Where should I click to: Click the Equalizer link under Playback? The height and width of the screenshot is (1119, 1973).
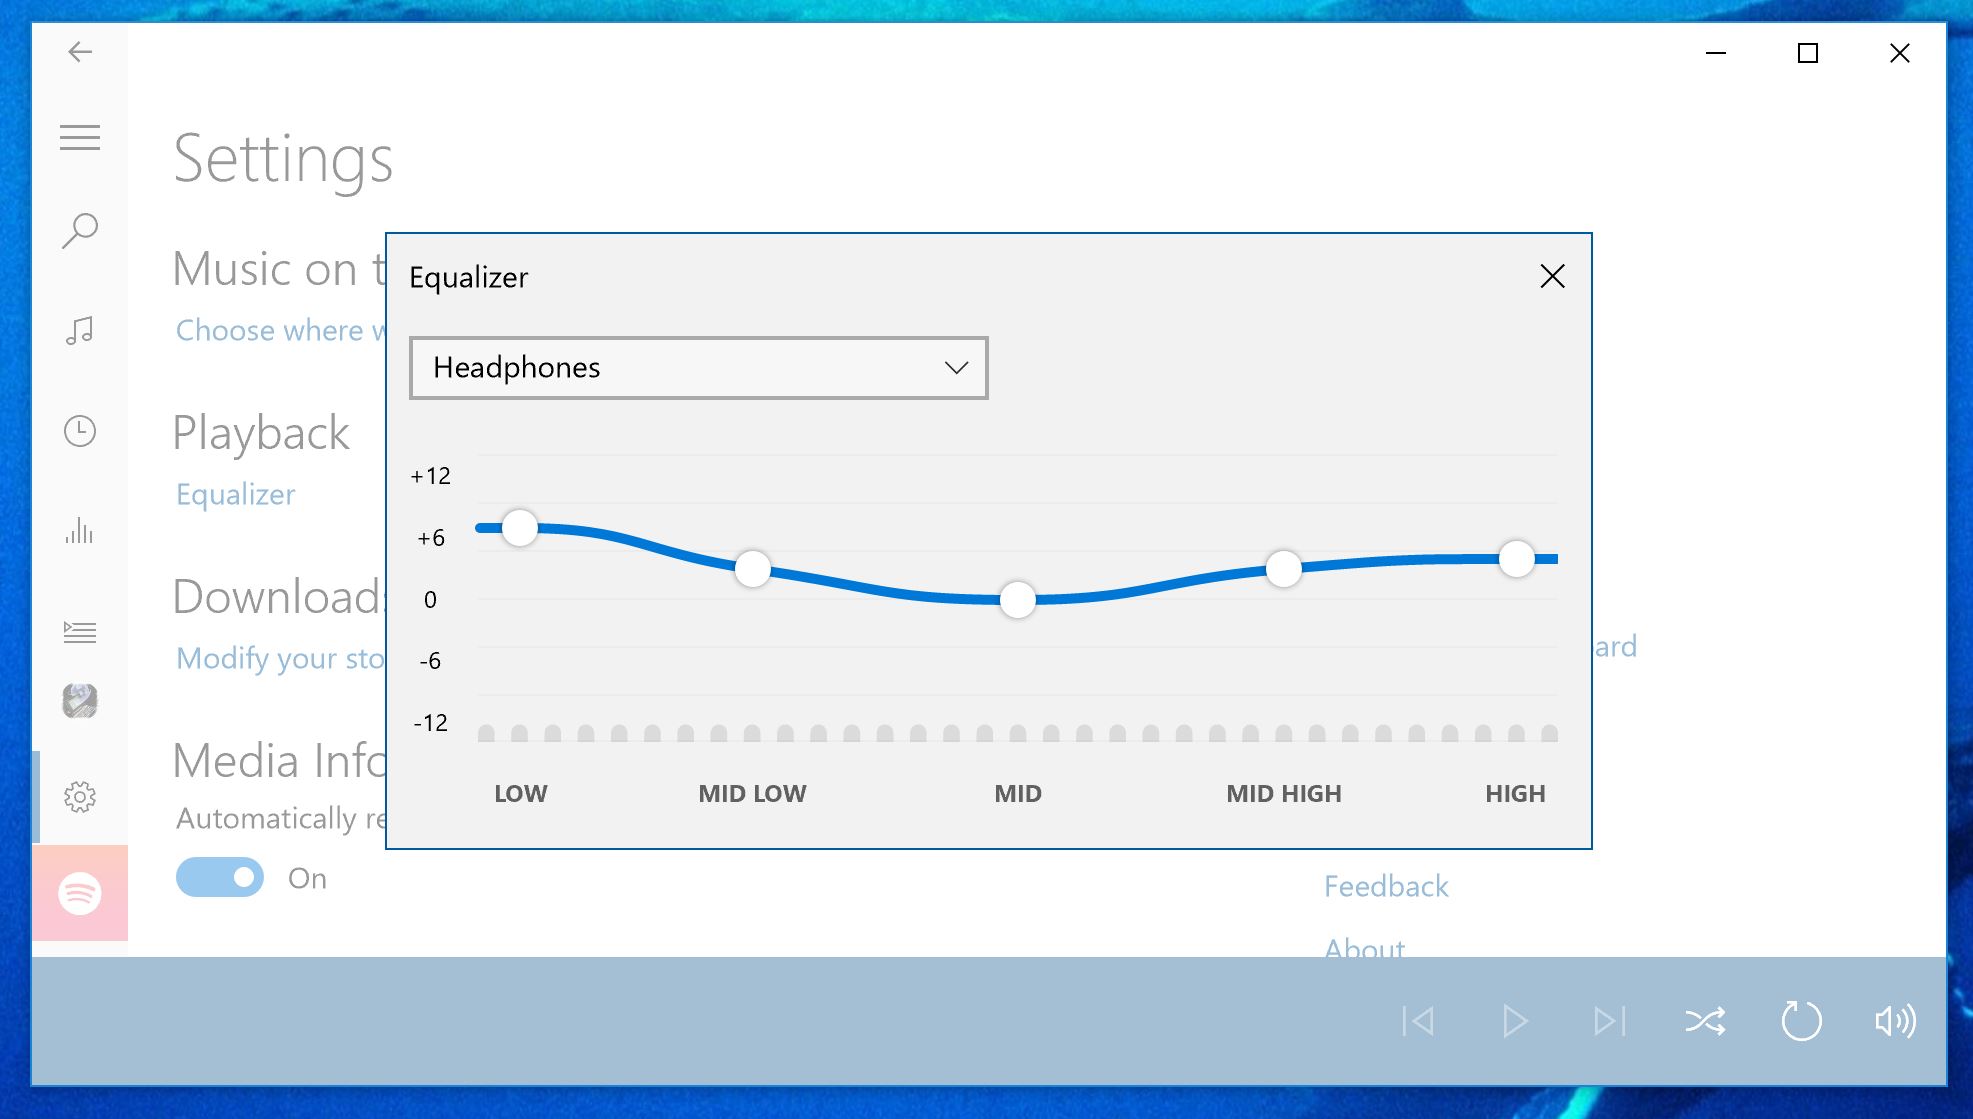pos(236,494)
